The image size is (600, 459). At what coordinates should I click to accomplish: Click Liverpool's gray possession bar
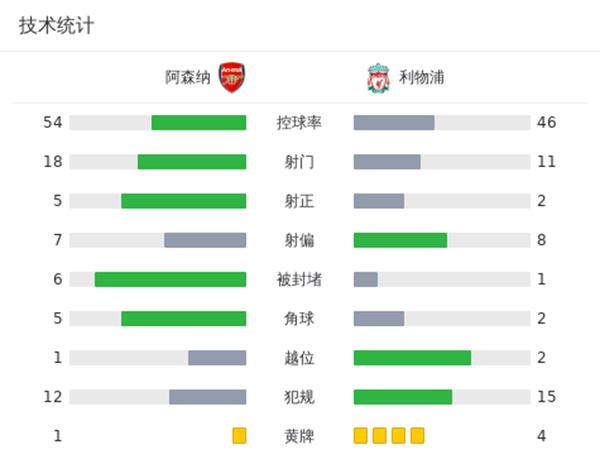point(394,122)
